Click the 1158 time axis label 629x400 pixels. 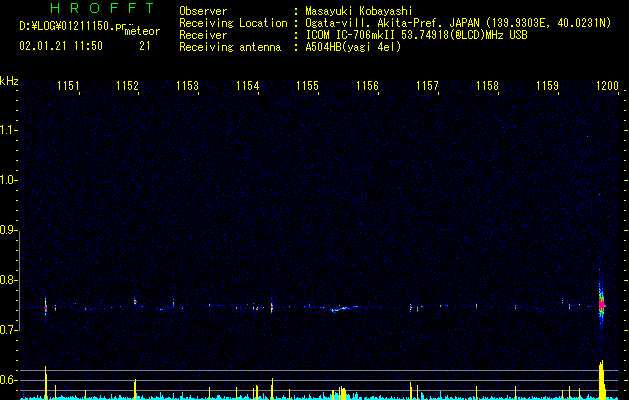(x=487, y=86)
